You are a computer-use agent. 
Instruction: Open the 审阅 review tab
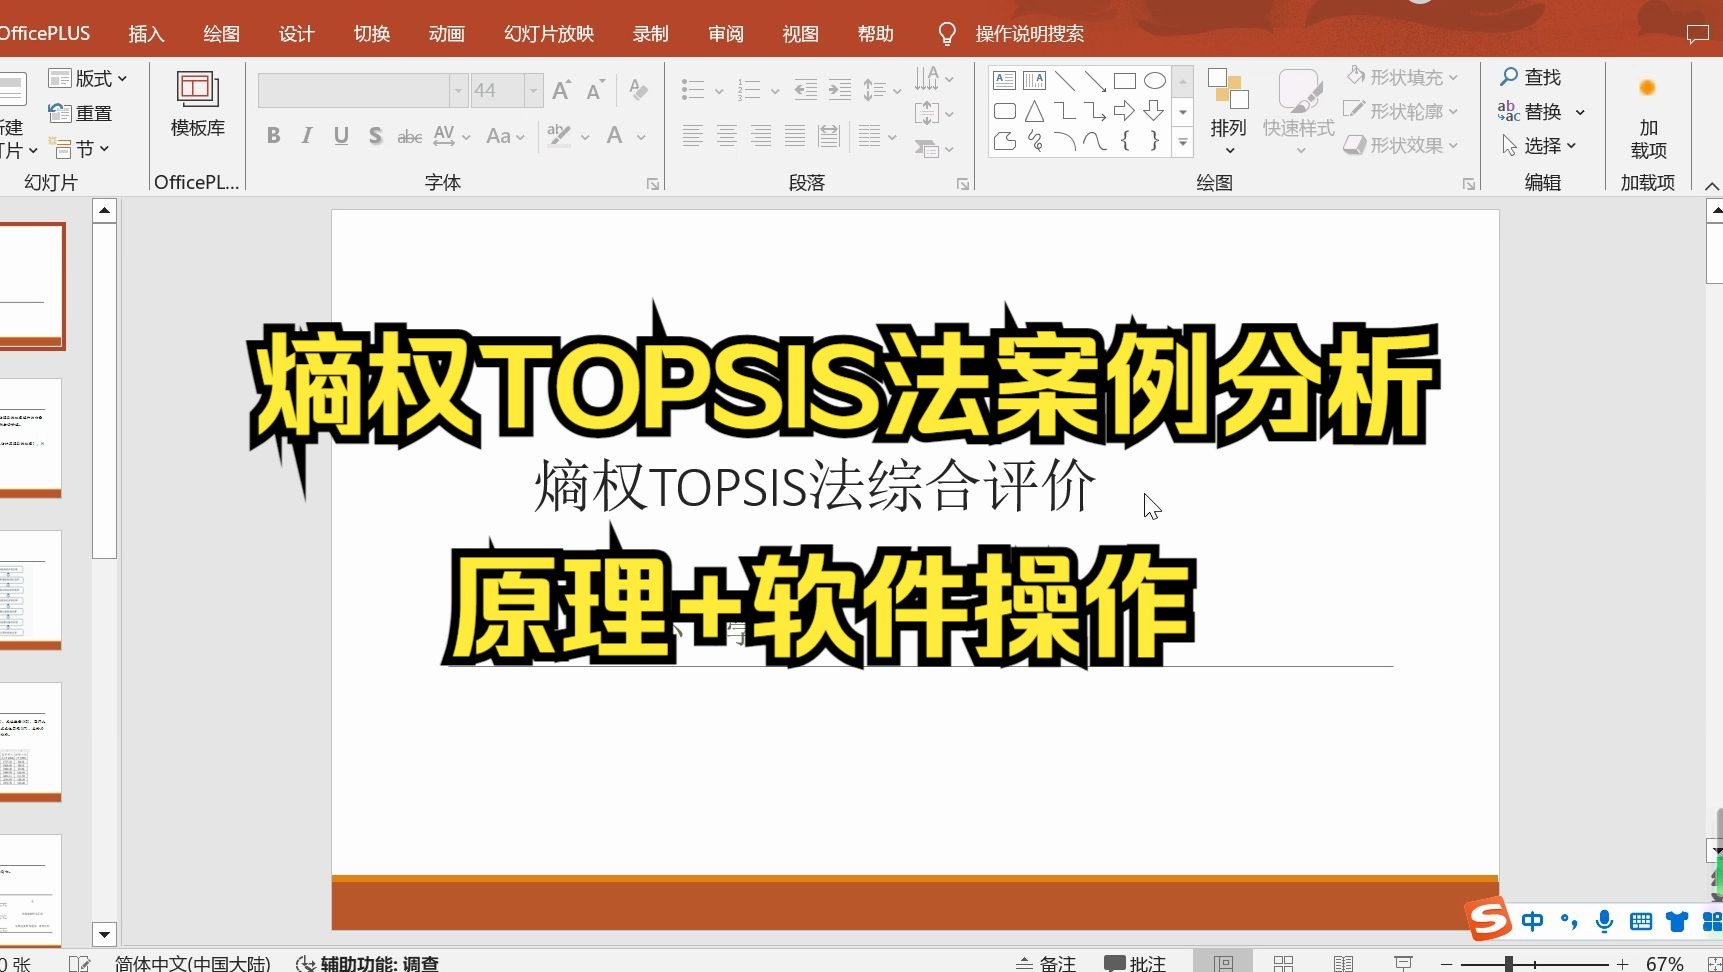point(726,34)
